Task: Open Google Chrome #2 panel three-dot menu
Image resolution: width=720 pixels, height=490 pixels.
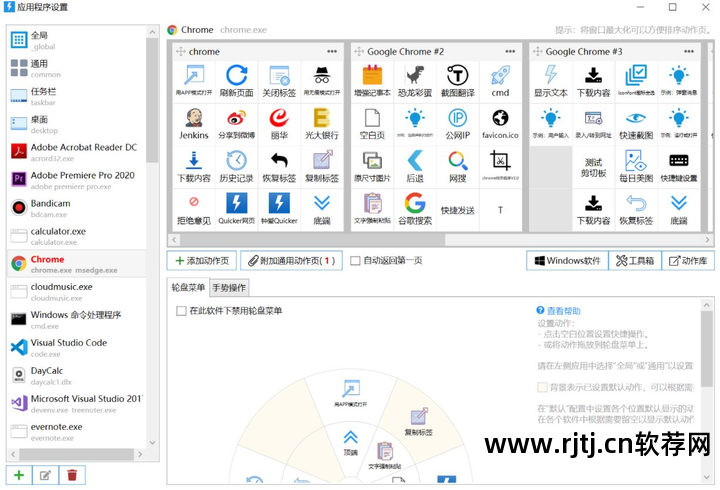Action: coord(510,51)
